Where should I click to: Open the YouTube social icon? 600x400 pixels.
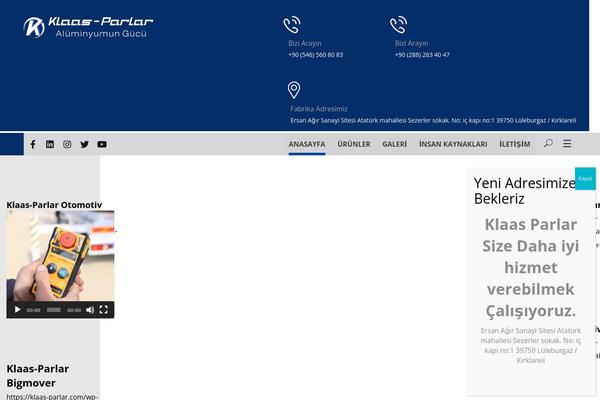(x=102, y=144)
